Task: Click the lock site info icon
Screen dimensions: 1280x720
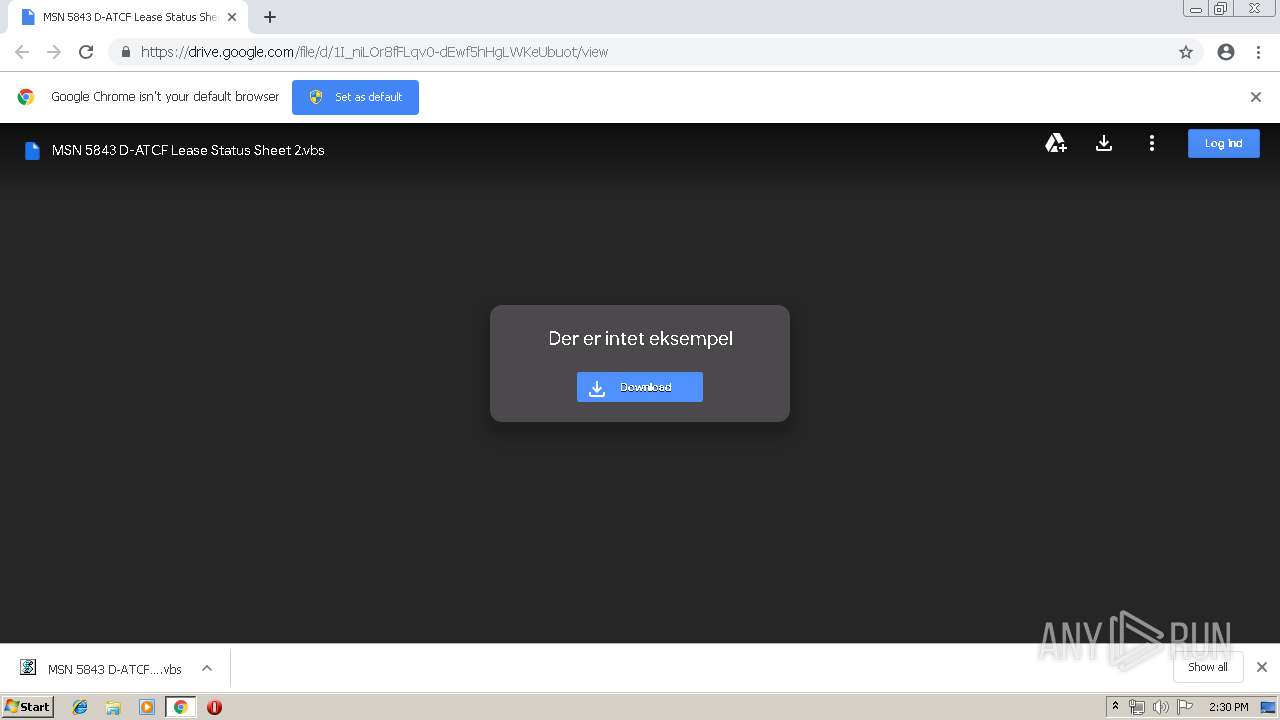Action: pyautogui.click(x=125, y=52)
